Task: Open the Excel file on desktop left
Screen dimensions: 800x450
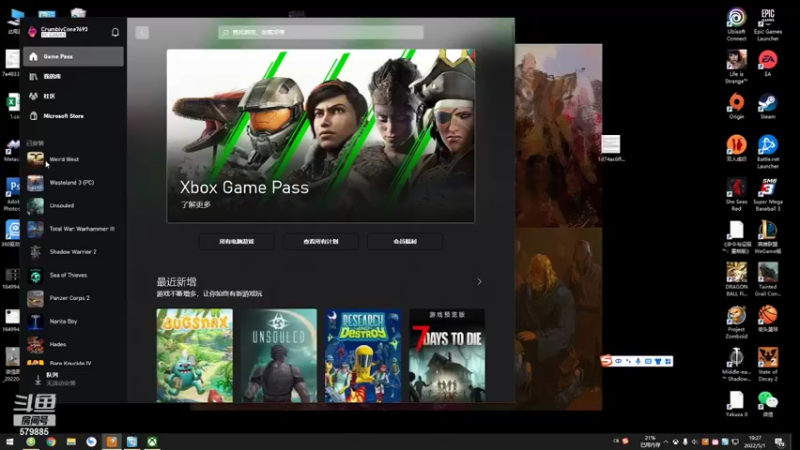Action: pyautogui.click(x=13, y=107)
